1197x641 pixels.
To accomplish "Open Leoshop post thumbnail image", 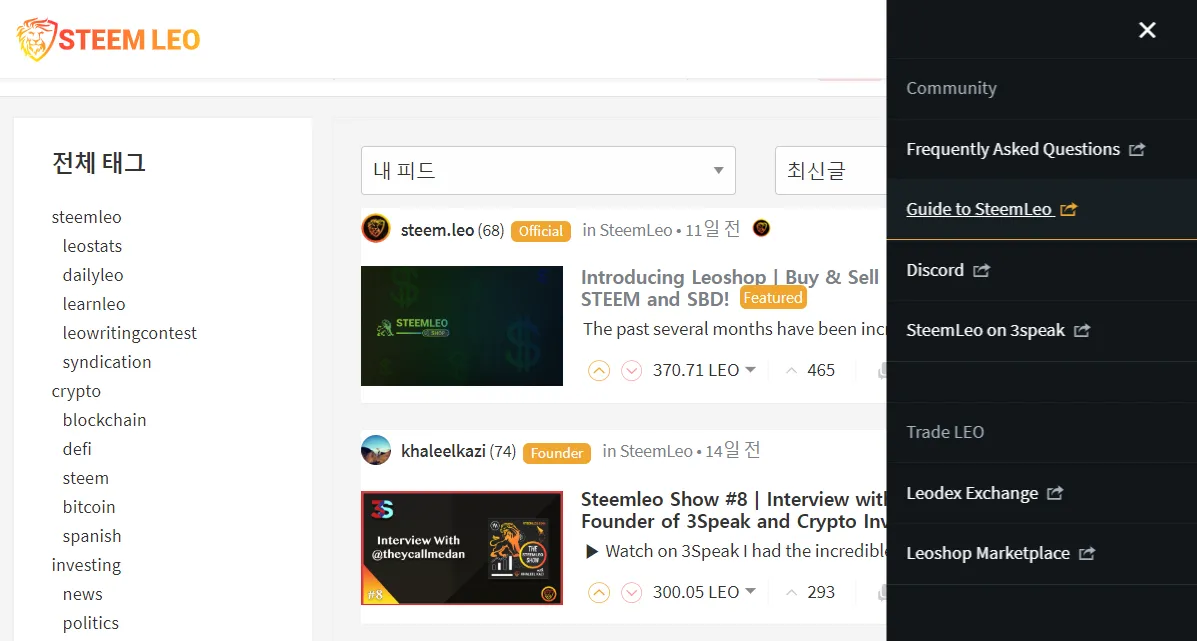I will (462, 326).
